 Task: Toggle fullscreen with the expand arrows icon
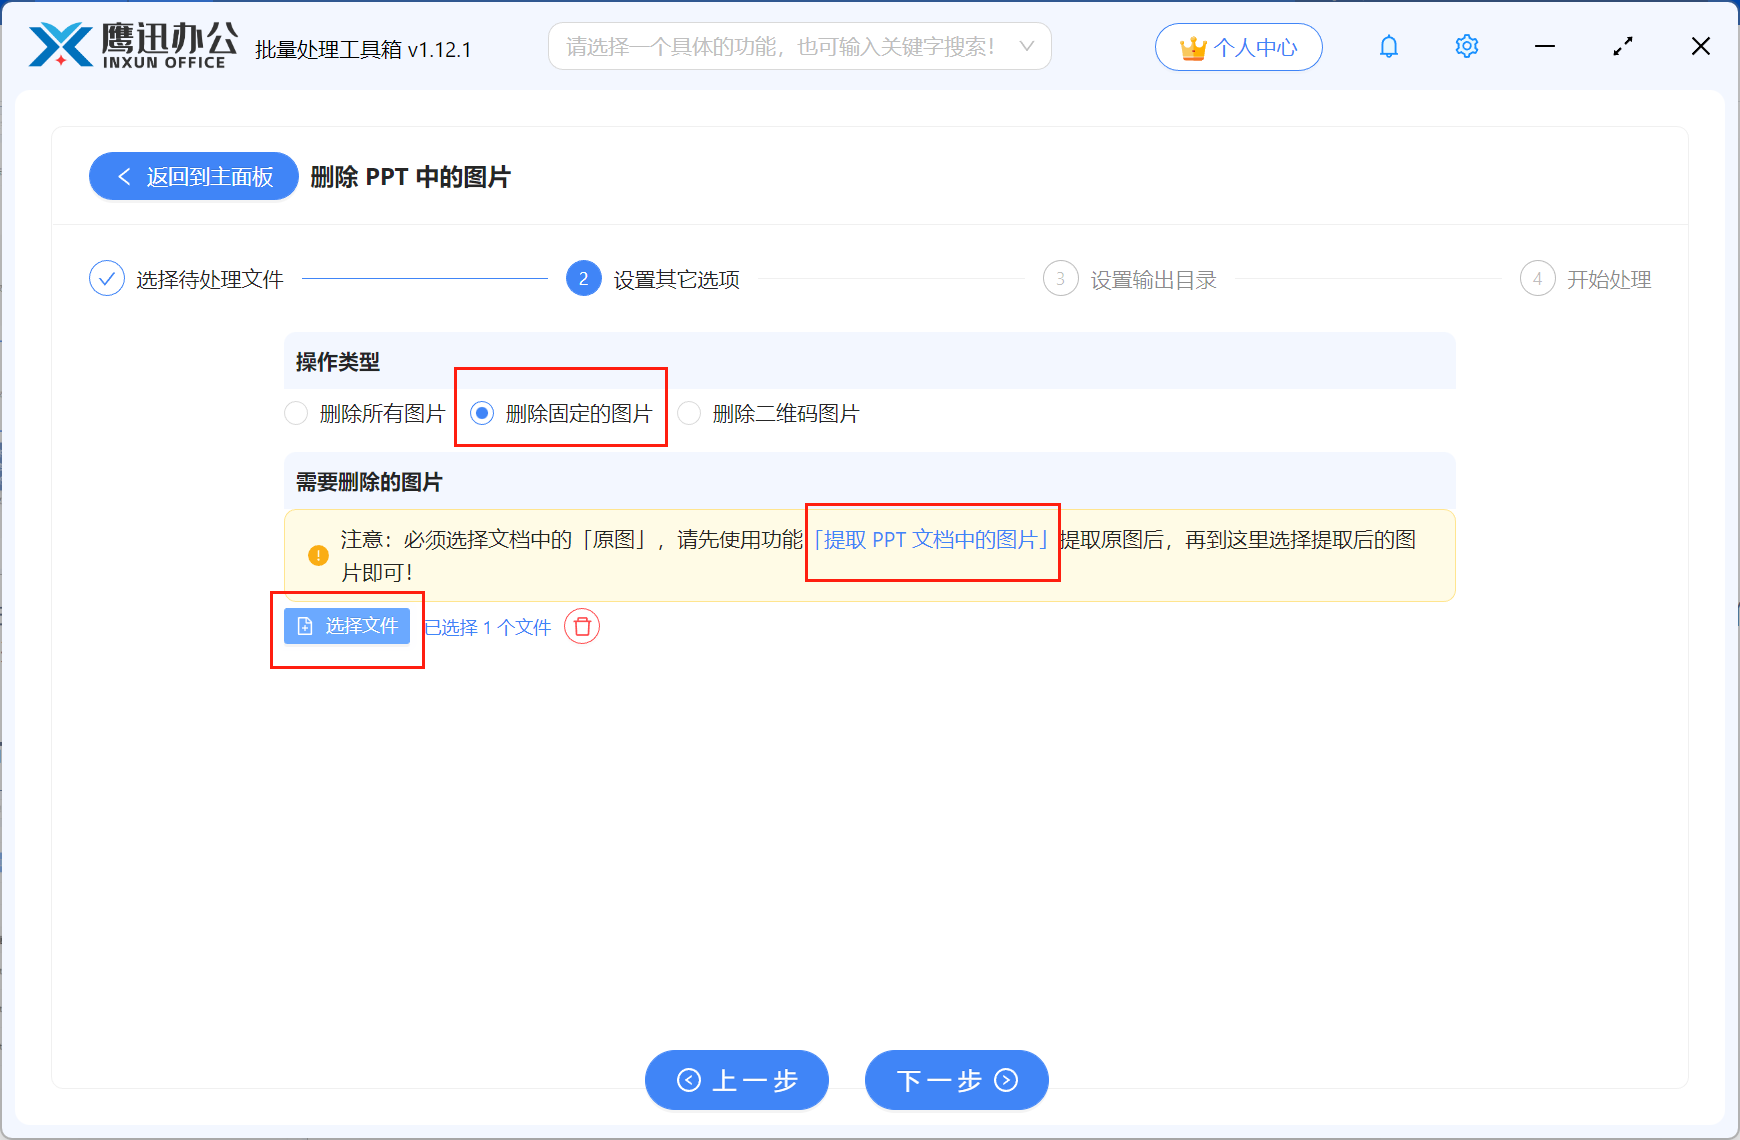pos(1623,46)
